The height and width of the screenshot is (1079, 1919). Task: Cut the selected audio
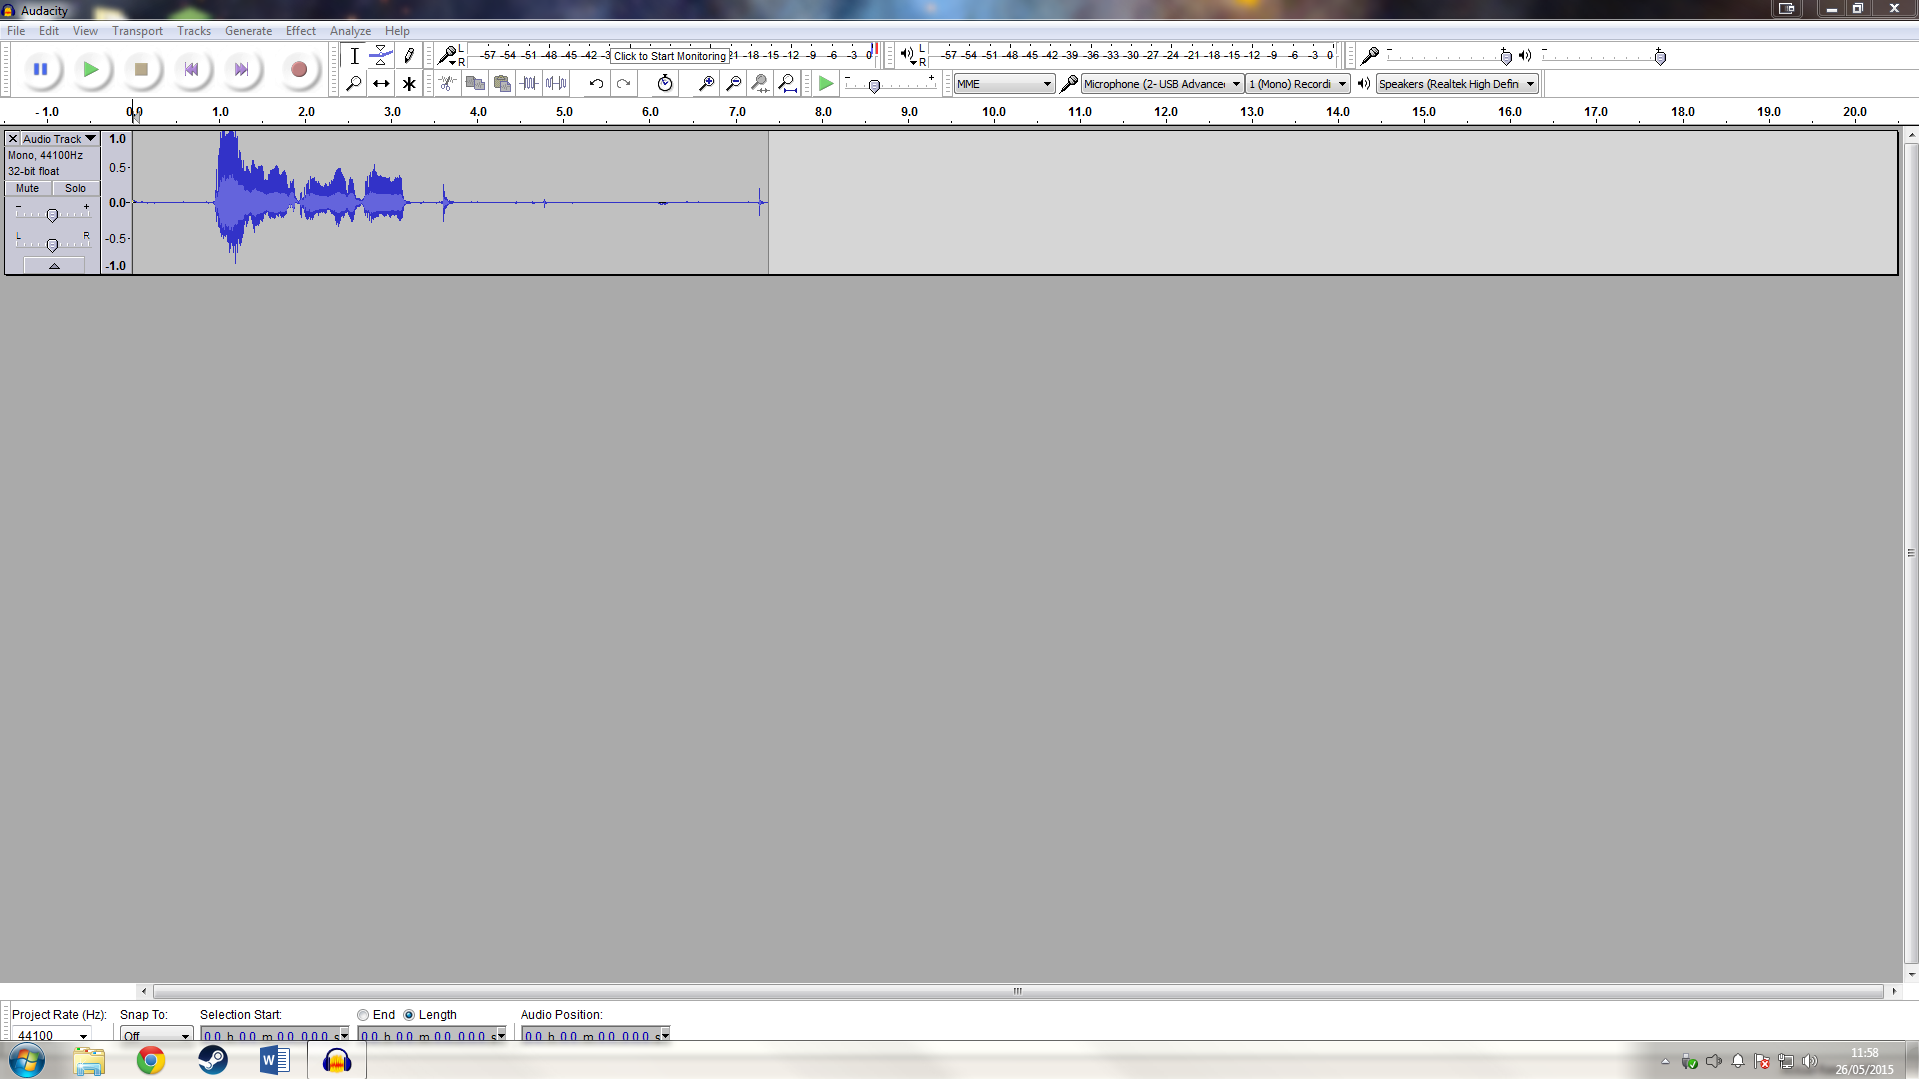point(448,84)
